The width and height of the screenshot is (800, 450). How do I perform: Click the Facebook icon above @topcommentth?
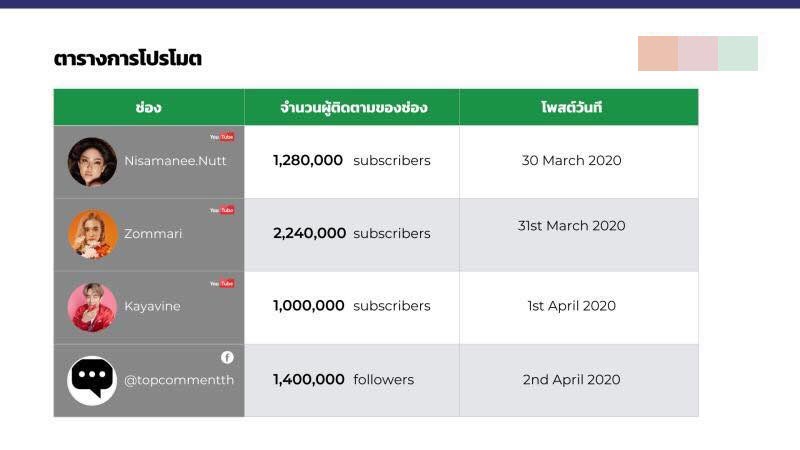tap(227, 357)
